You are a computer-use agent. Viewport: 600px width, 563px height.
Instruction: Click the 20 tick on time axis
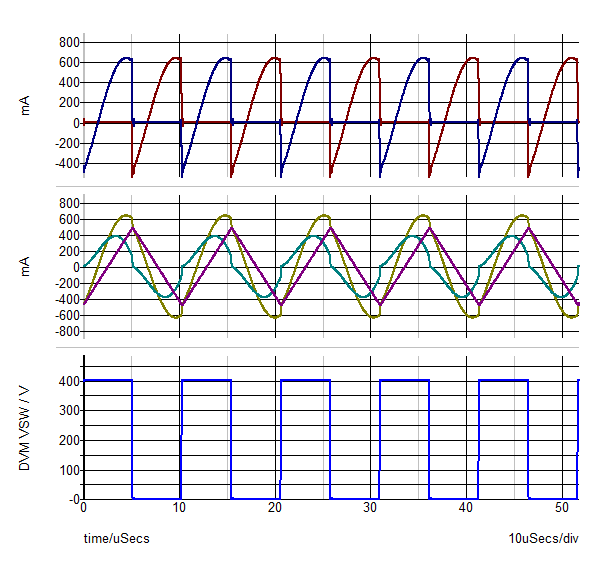coord(275,508)
